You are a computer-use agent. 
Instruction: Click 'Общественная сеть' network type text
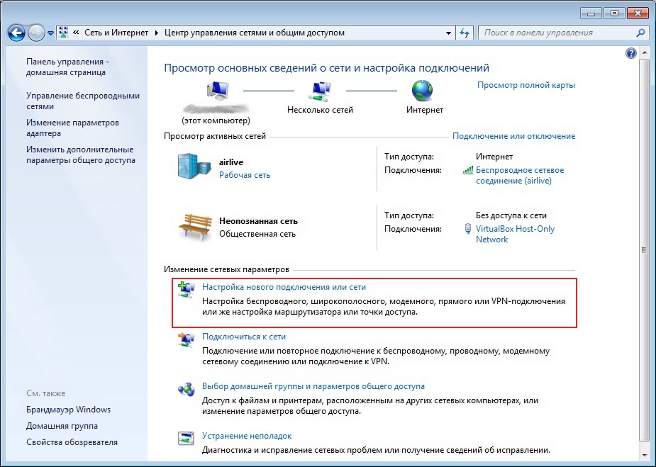tap(257, 234)
